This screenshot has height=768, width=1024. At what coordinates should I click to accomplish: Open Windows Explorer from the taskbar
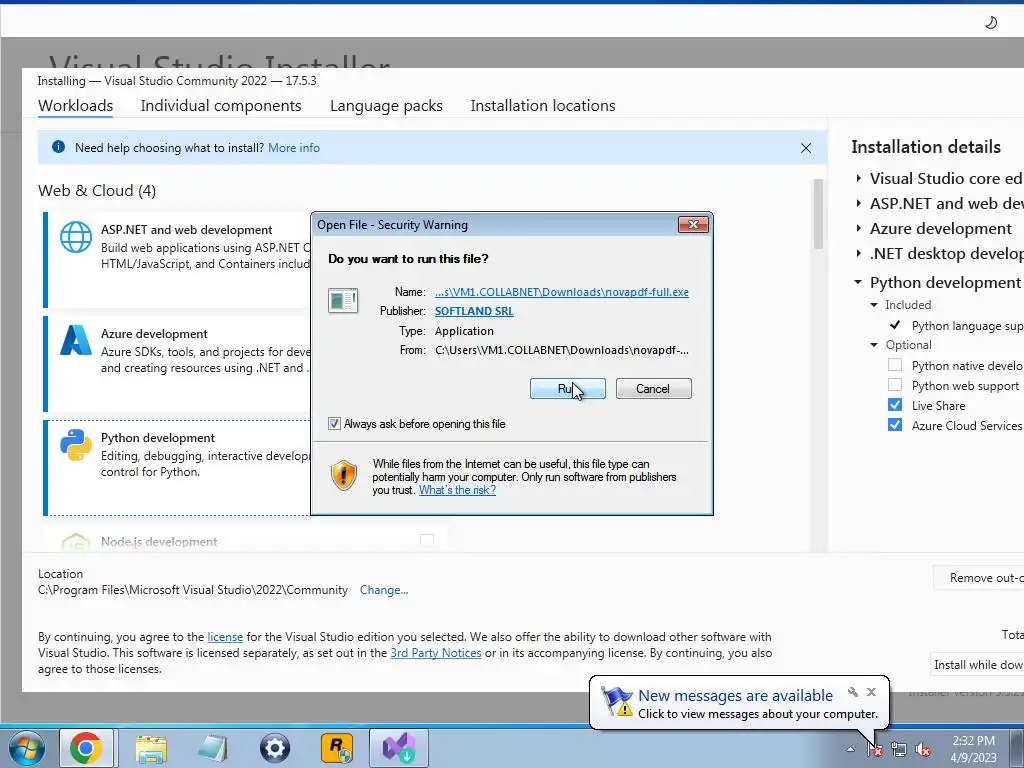point(151,748)
